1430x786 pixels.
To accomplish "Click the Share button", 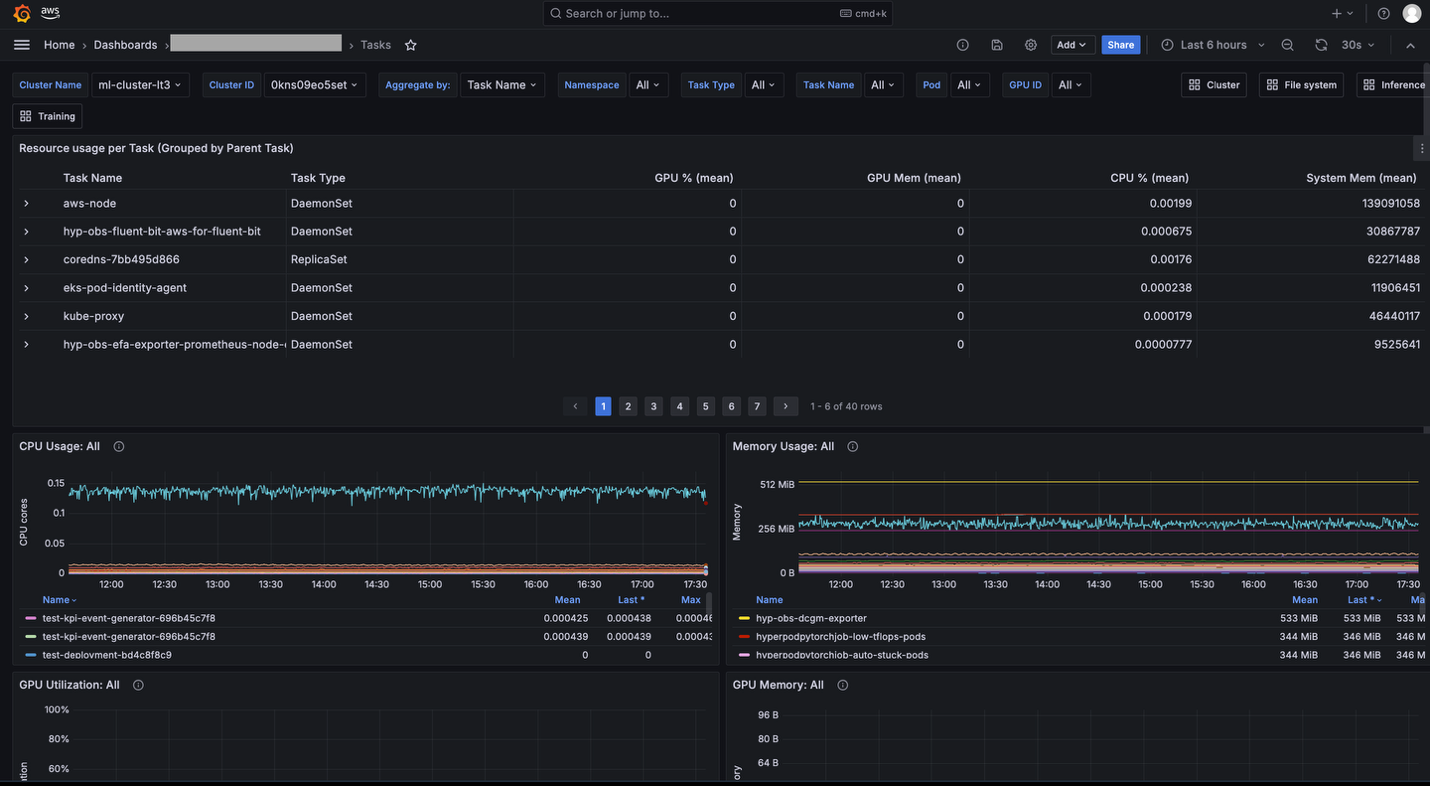I will [1120, 45].
